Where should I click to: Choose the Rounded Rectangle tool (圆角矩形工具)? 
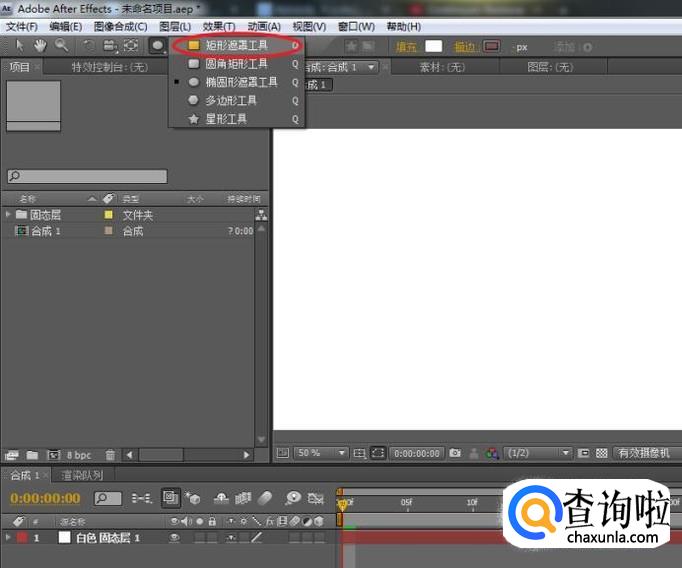pos(236,63)
